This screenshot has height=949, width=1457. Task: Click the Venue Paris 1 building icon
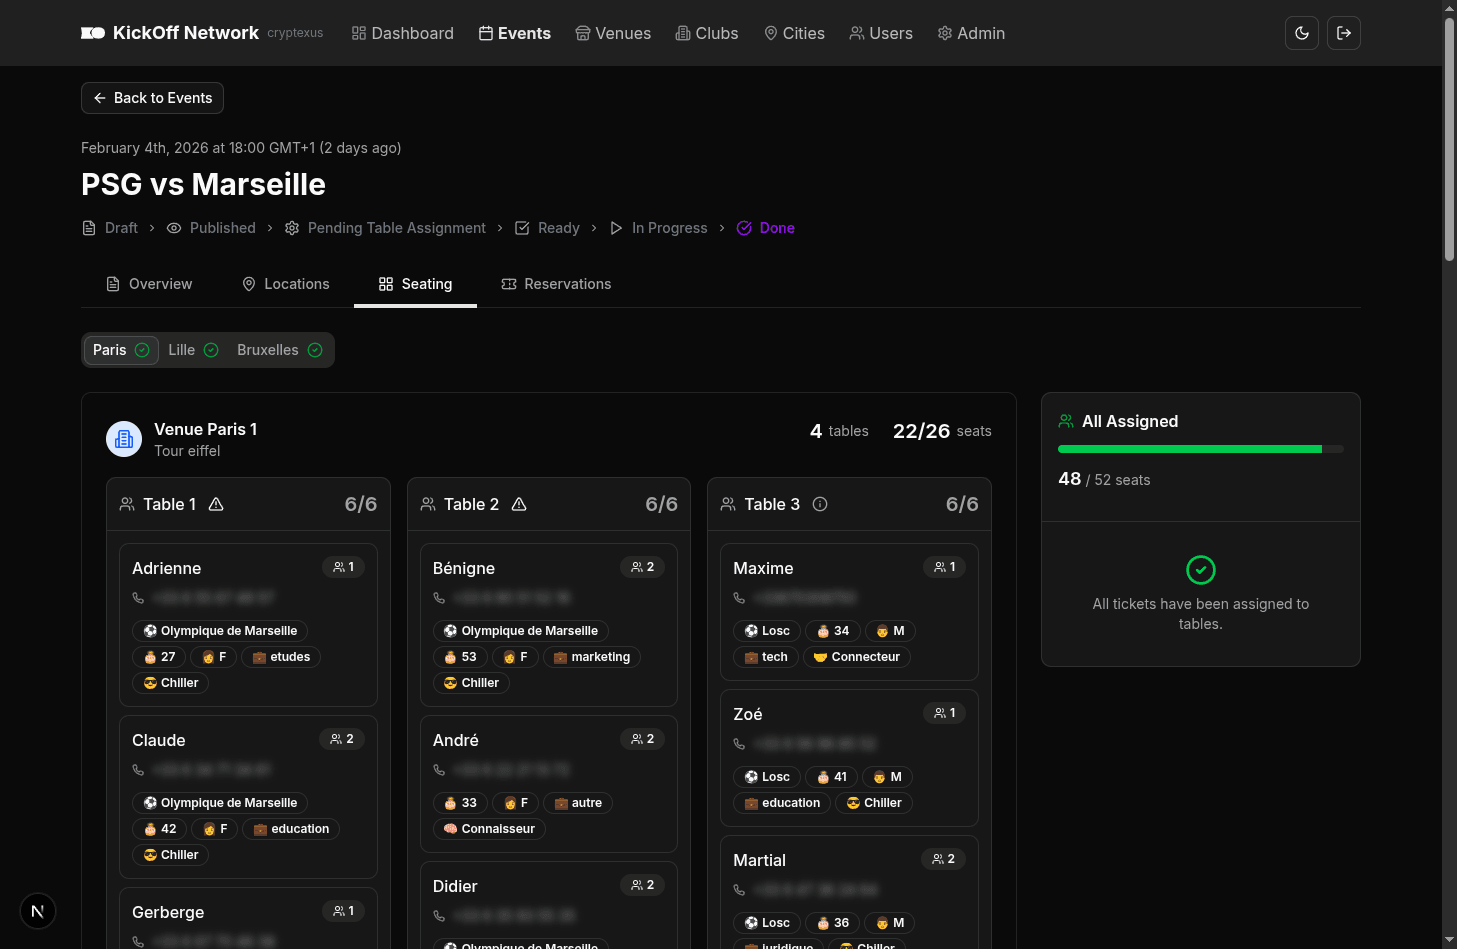click(x=124, y=439)
